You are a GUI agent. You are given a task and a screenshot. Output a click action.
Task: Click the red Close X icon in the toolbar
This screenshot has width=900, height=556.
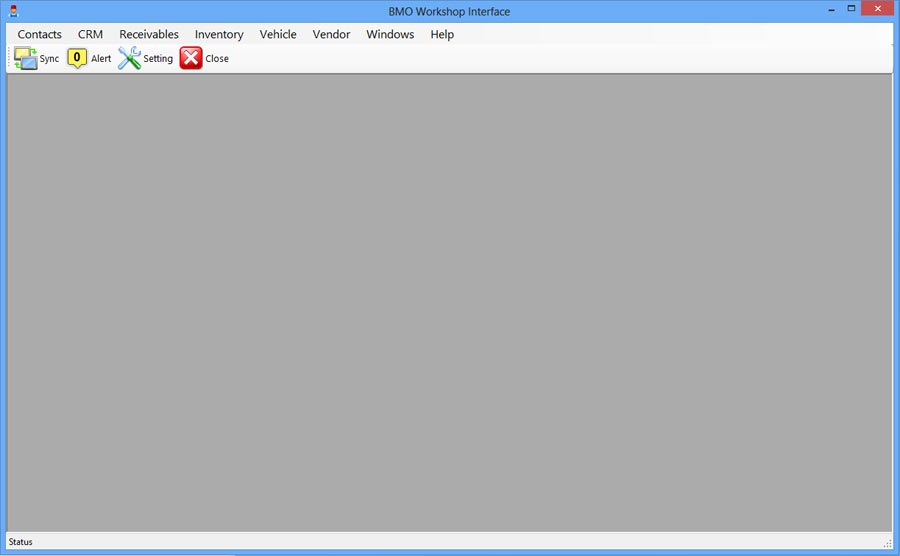pos(191,58)
